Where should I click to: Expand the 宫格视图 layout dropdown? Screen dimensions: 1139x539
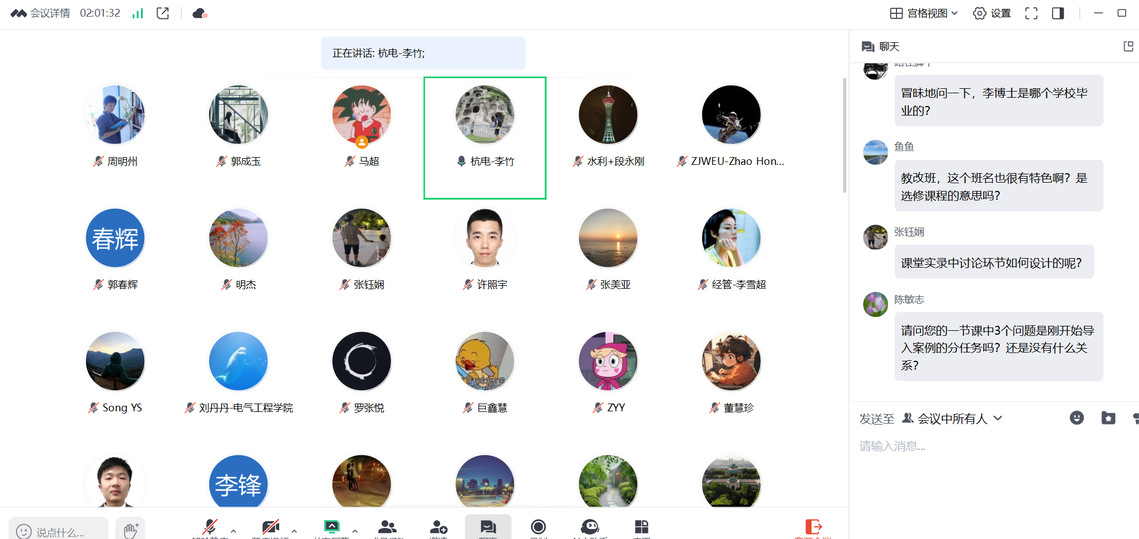pos(924,13)
